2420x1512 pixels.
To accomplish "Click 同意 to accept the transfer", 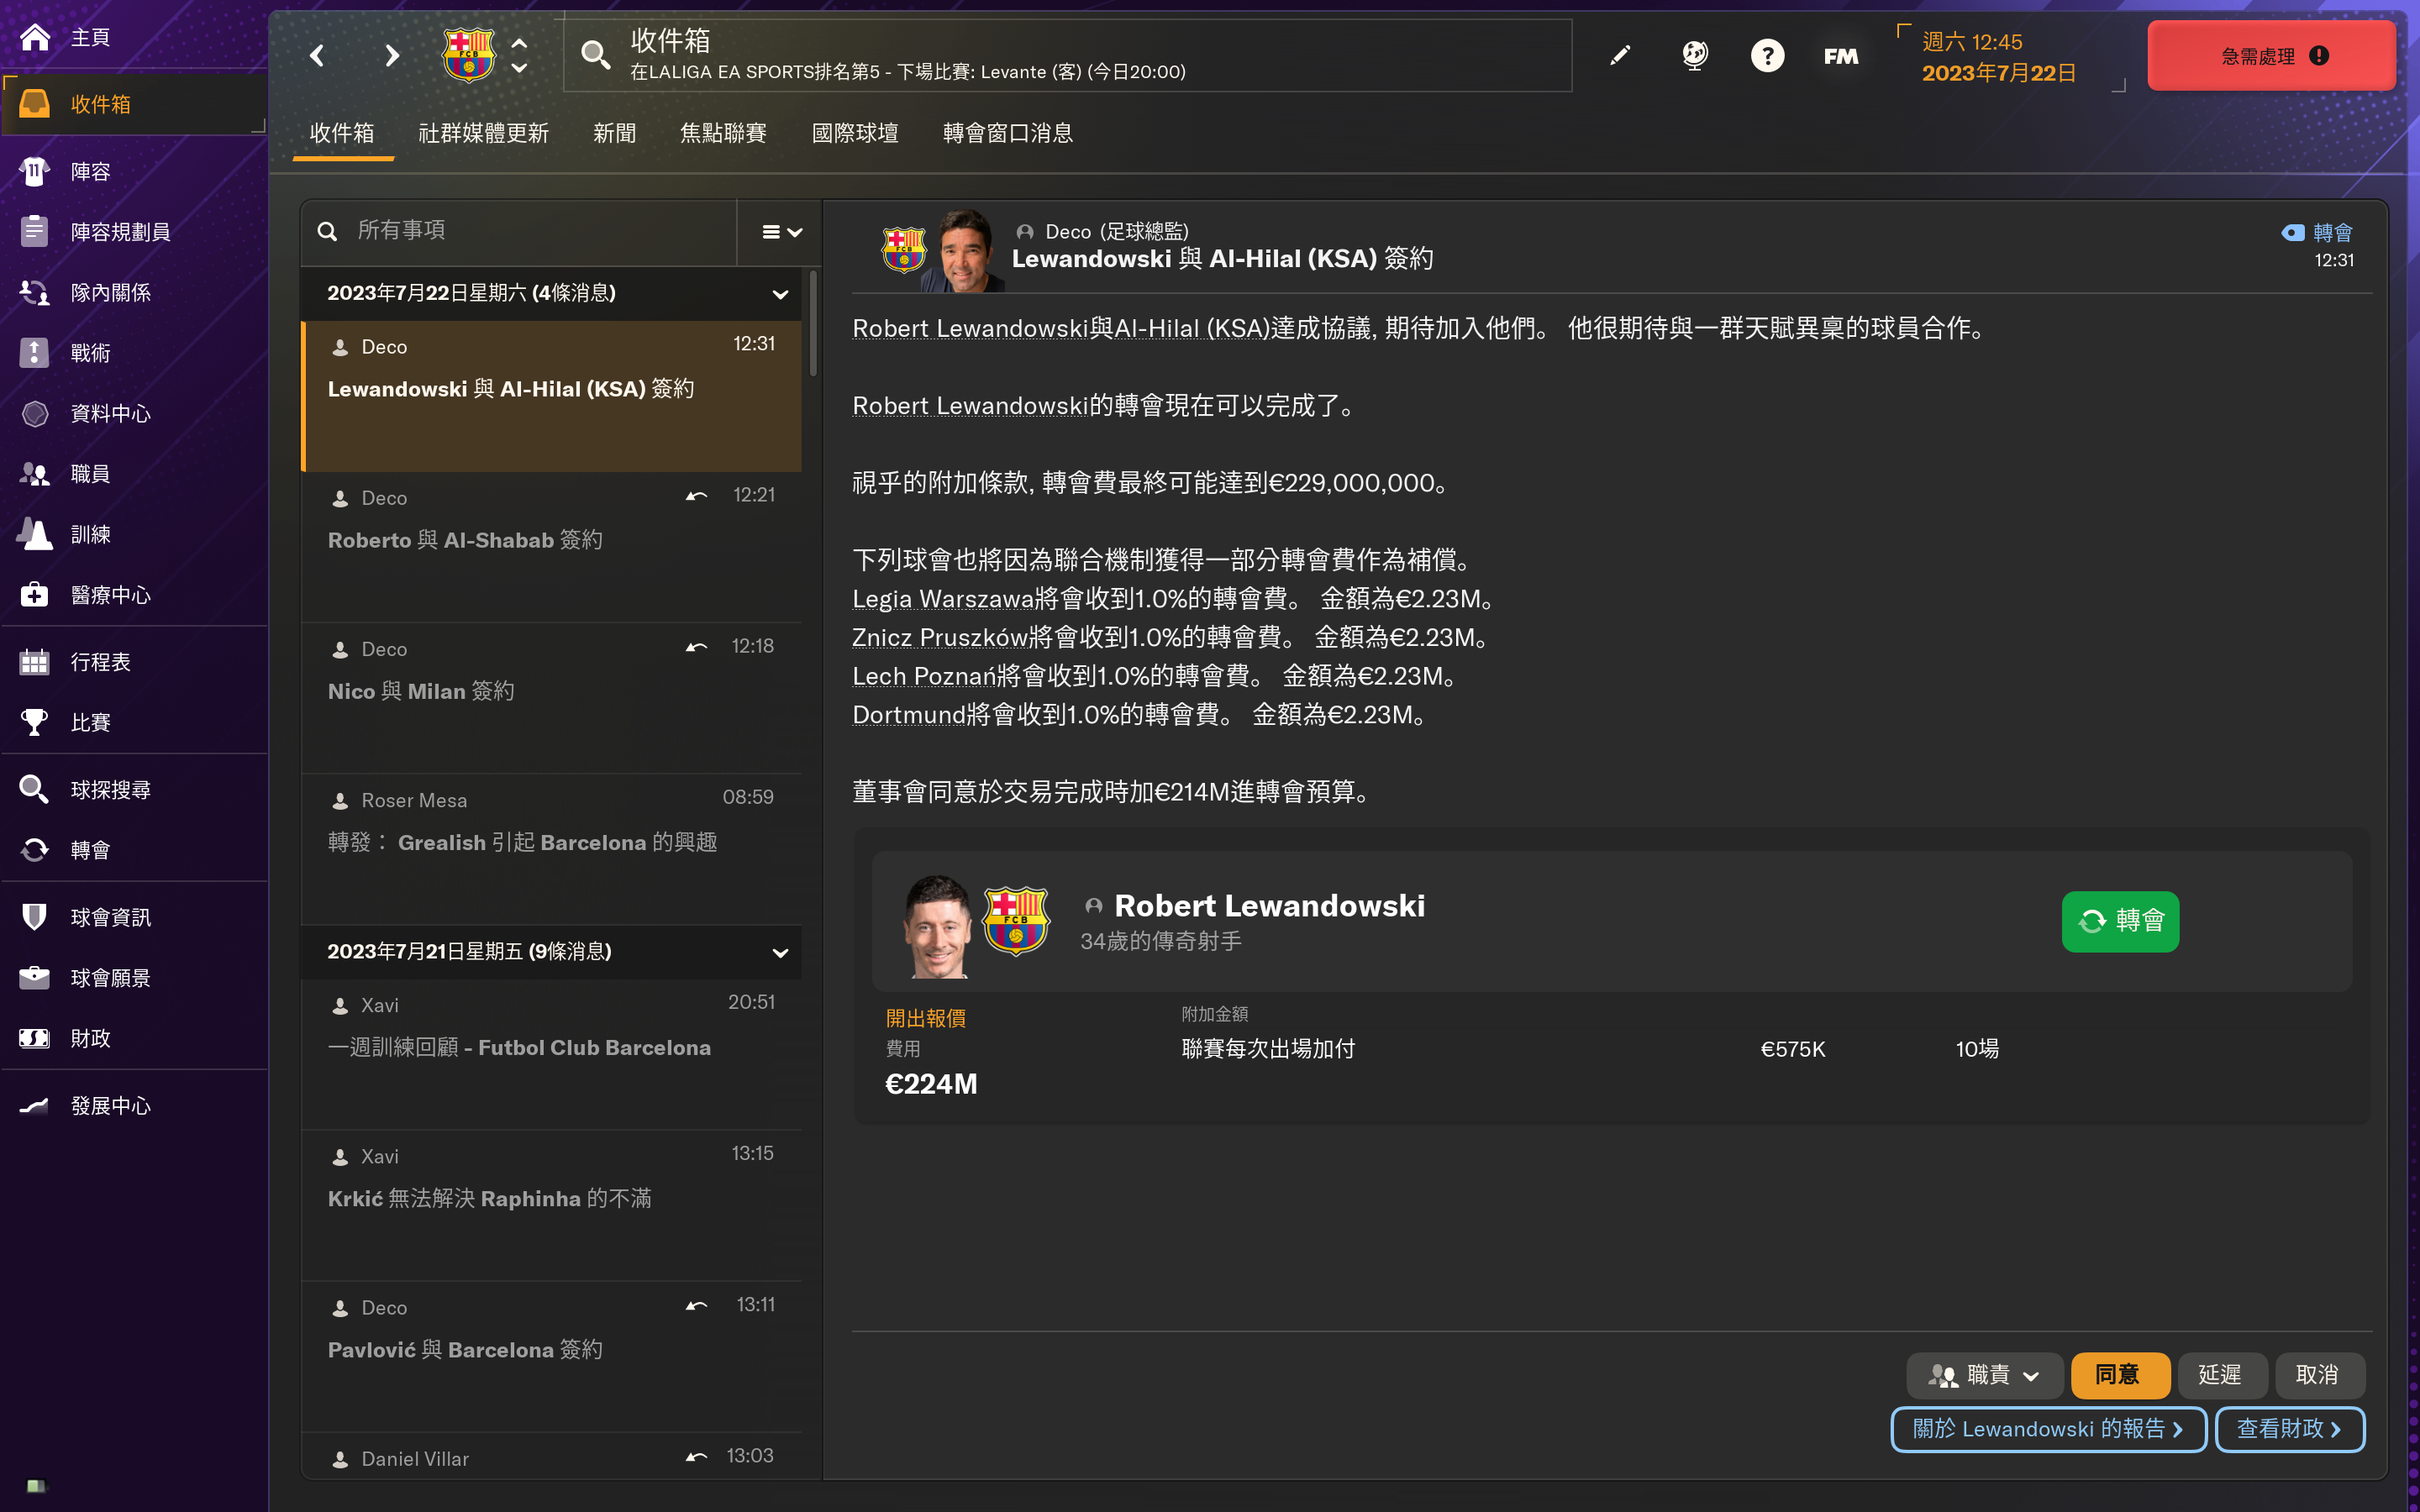I will [x=2119, y=1375].
